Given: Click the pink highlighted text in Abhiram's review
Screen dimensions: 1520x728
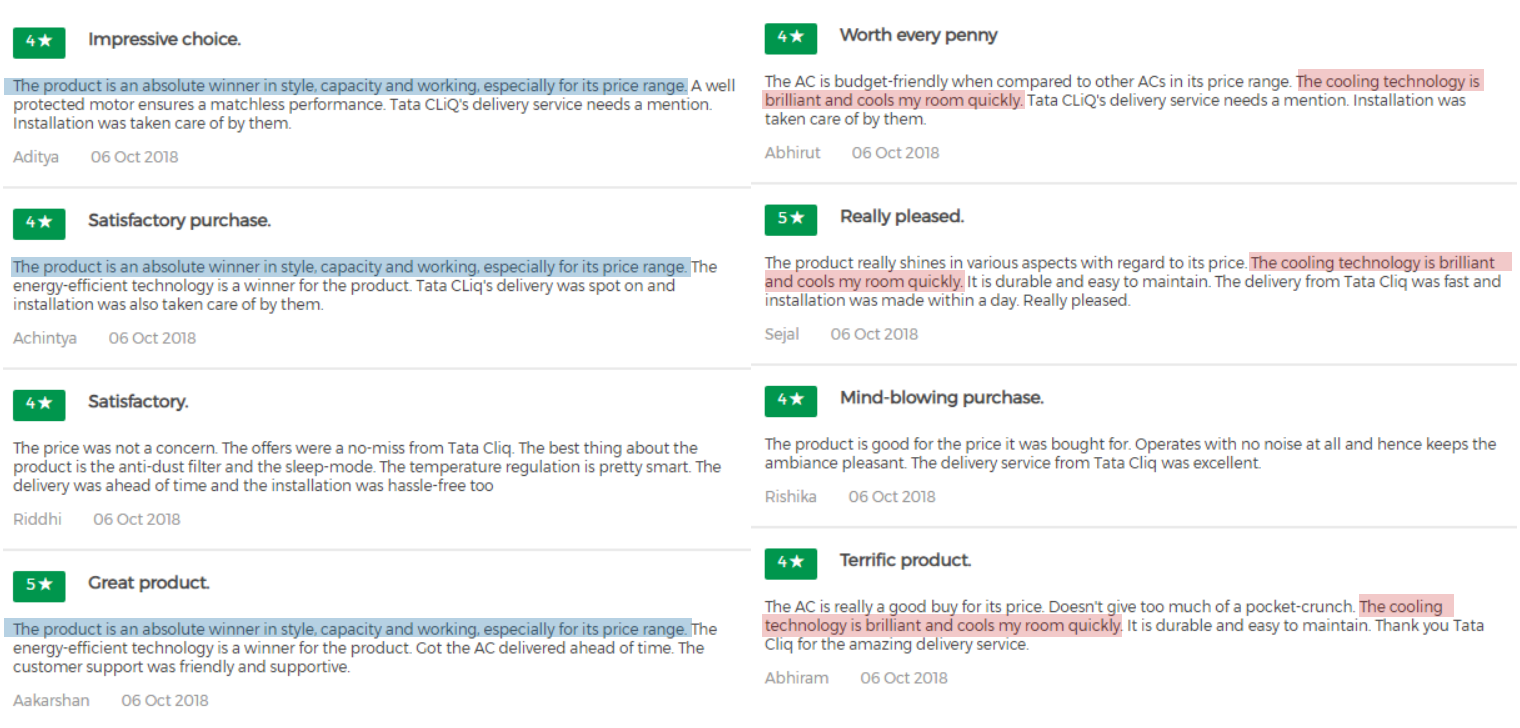Looking at the screenshot, I should pyautogui.click(x=940, y=626).
